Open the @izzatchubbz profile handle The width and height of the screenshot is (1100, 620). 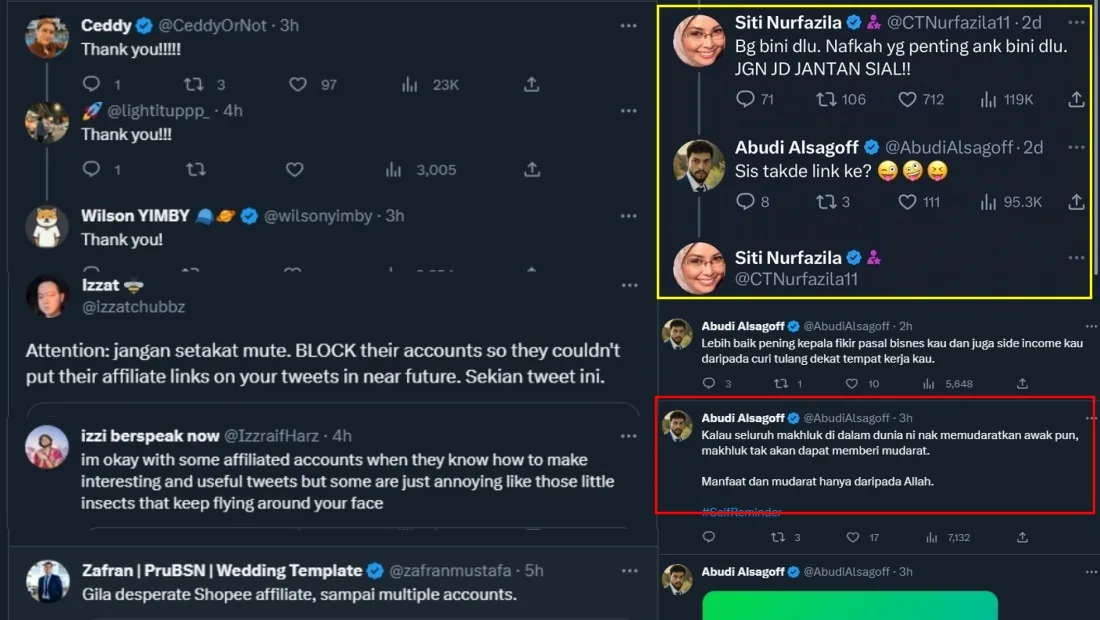[133, 307]
